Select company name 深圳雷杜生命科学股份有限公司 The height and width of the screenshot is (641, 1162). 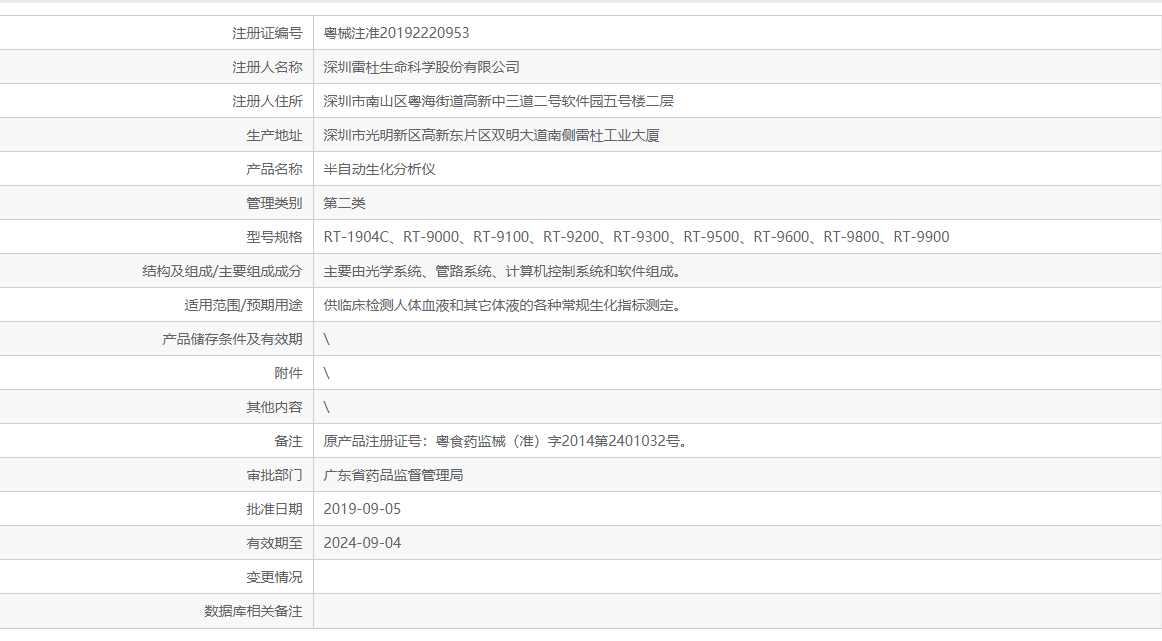coord(421,67)
